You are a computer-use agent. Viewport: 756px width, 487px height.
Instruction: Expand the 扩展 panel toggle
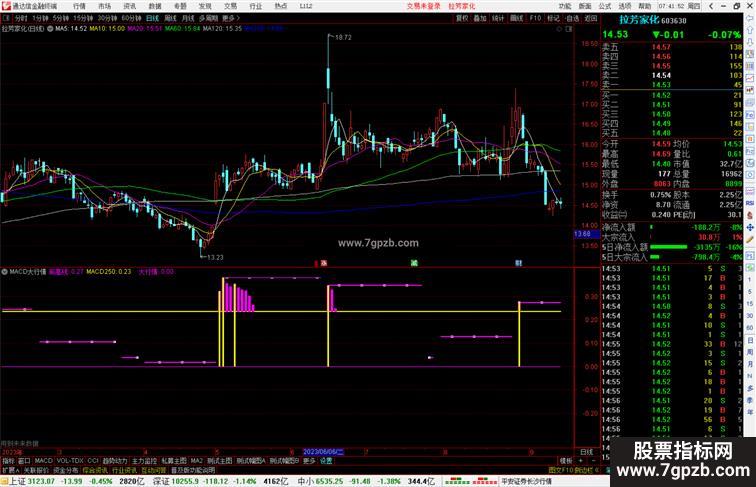(x=10, y=470)
